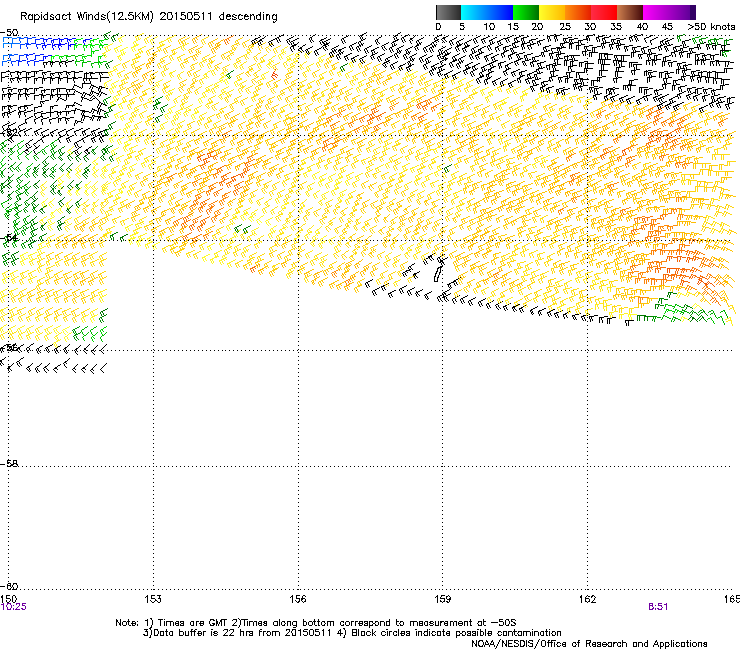Screen dimensions: 740x650
Task: Click the yellow 20-25 knots legend swatch
Action: [552, 12]
